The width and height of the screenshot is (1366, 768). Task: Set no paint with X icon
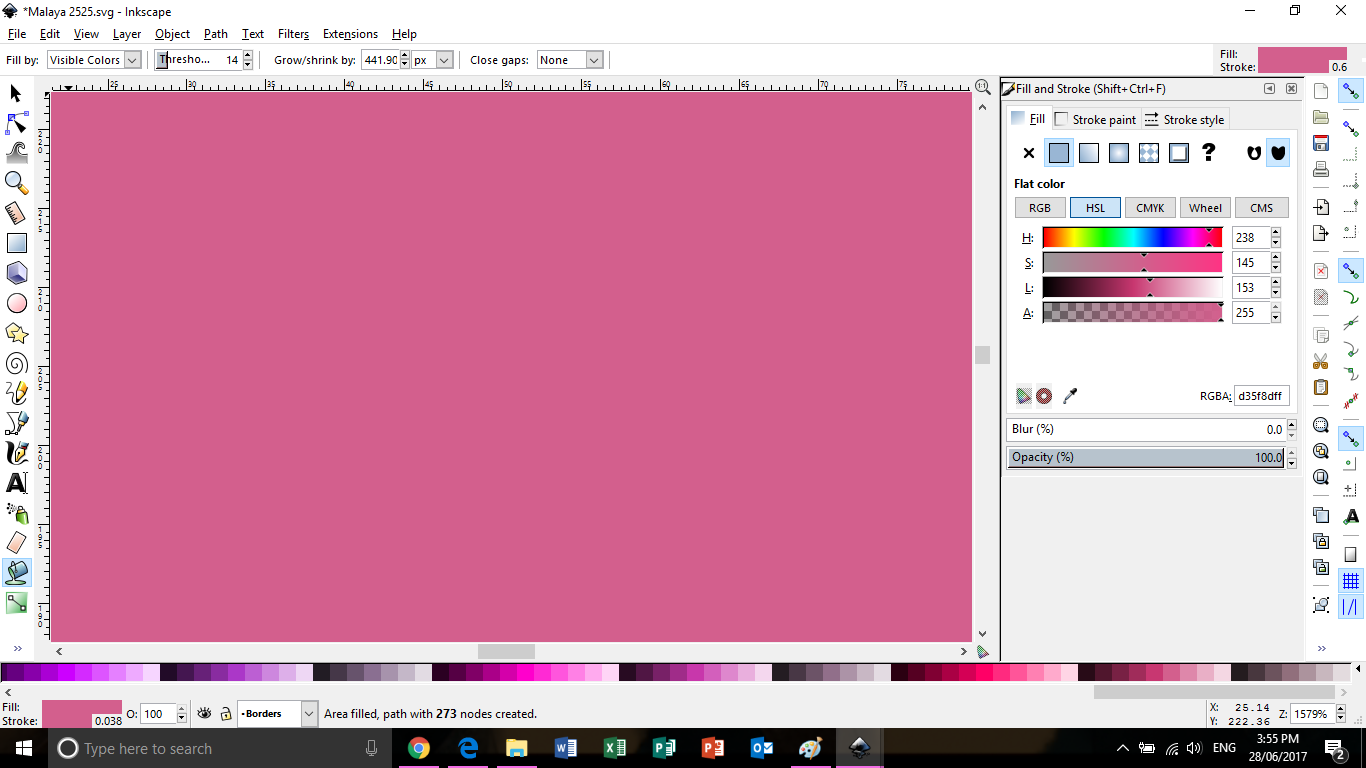click(x=1028, y=153)
